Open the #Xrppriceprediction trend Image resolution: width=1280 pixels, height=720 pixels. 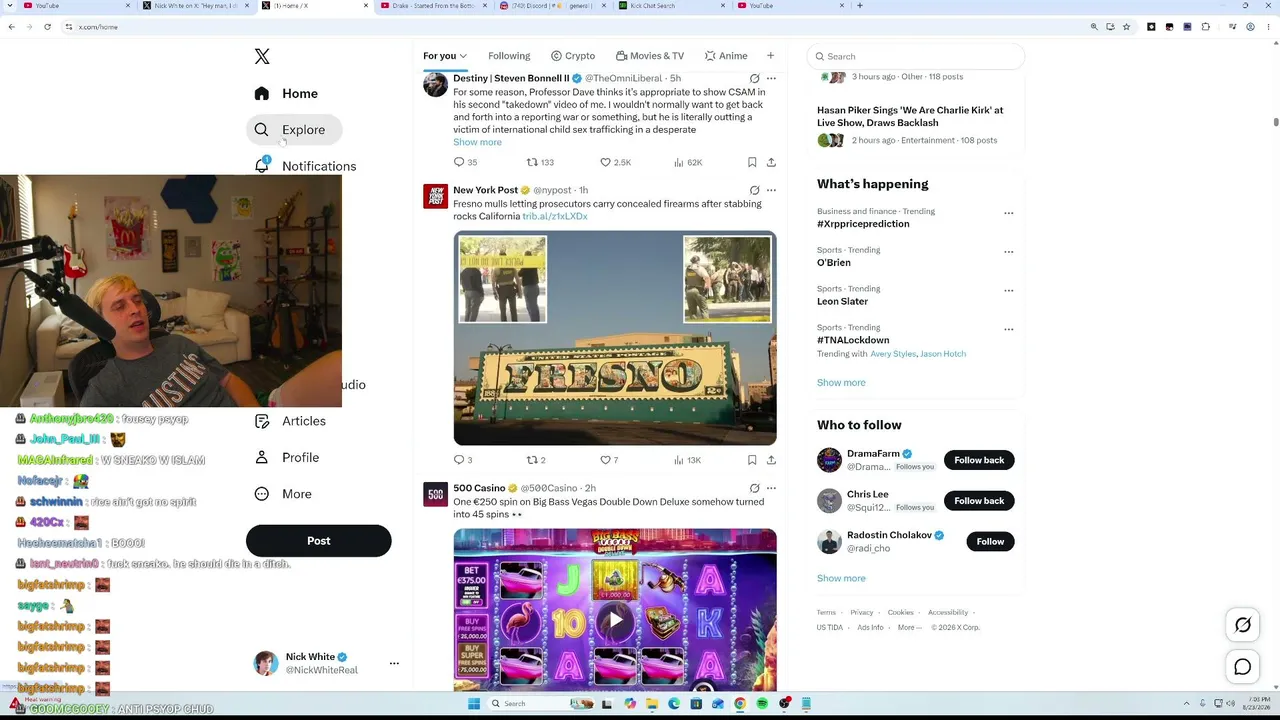863,224
